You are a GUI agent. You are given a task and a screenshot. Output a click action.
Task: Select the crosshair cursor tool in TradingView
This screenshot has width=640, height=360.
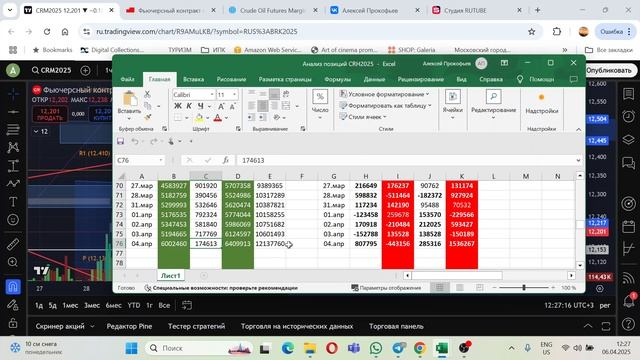(x=13, y=93)
